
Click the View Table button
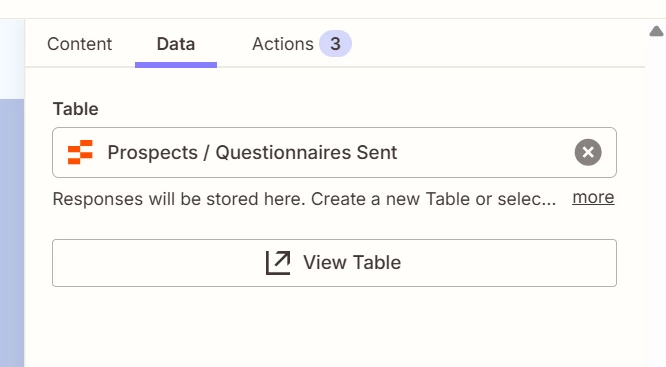coord(334,263)
